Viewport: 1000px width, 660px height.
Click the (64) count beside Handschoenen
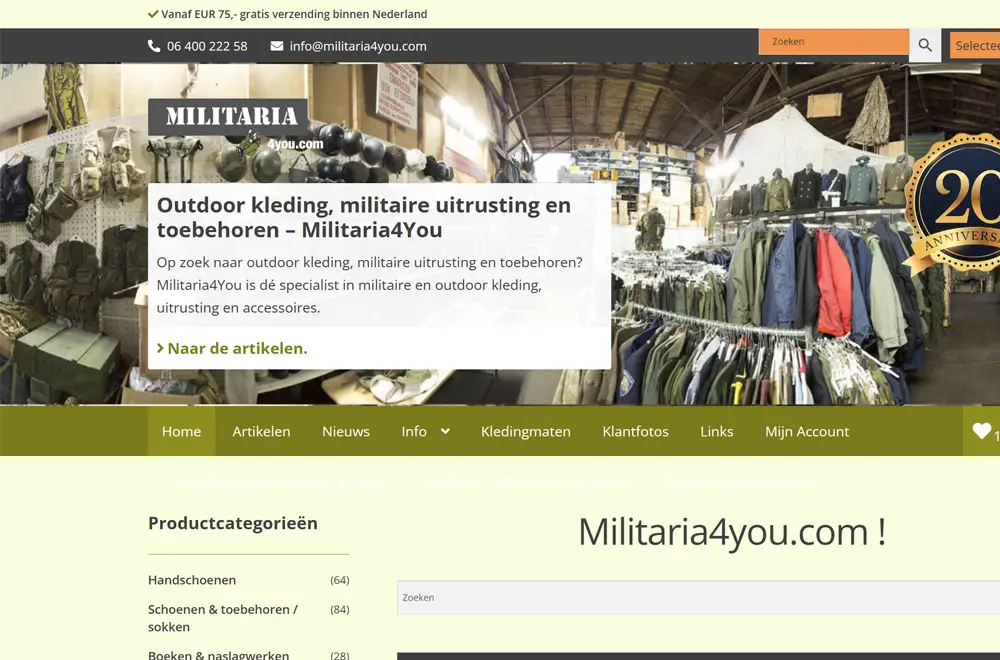tap(340, 580)
